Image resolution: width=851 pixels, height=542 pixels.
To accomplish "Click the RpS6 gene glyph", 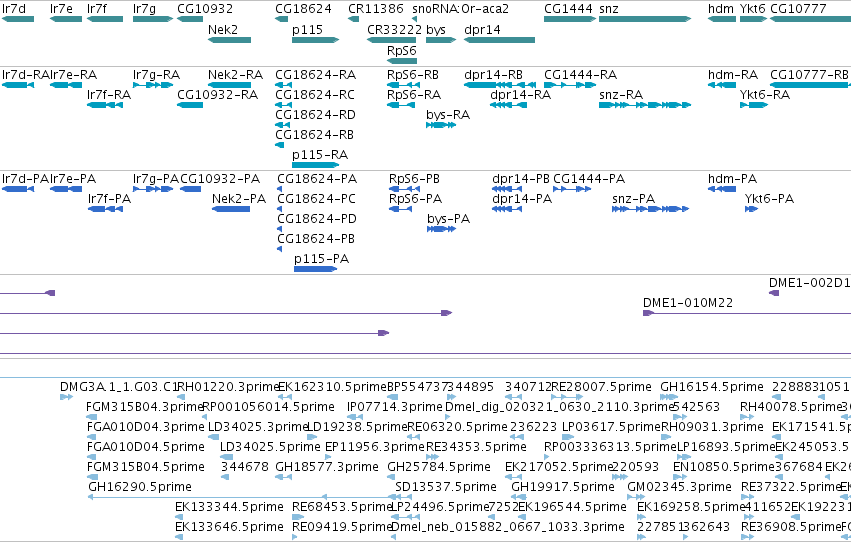I will pos(402,60).
